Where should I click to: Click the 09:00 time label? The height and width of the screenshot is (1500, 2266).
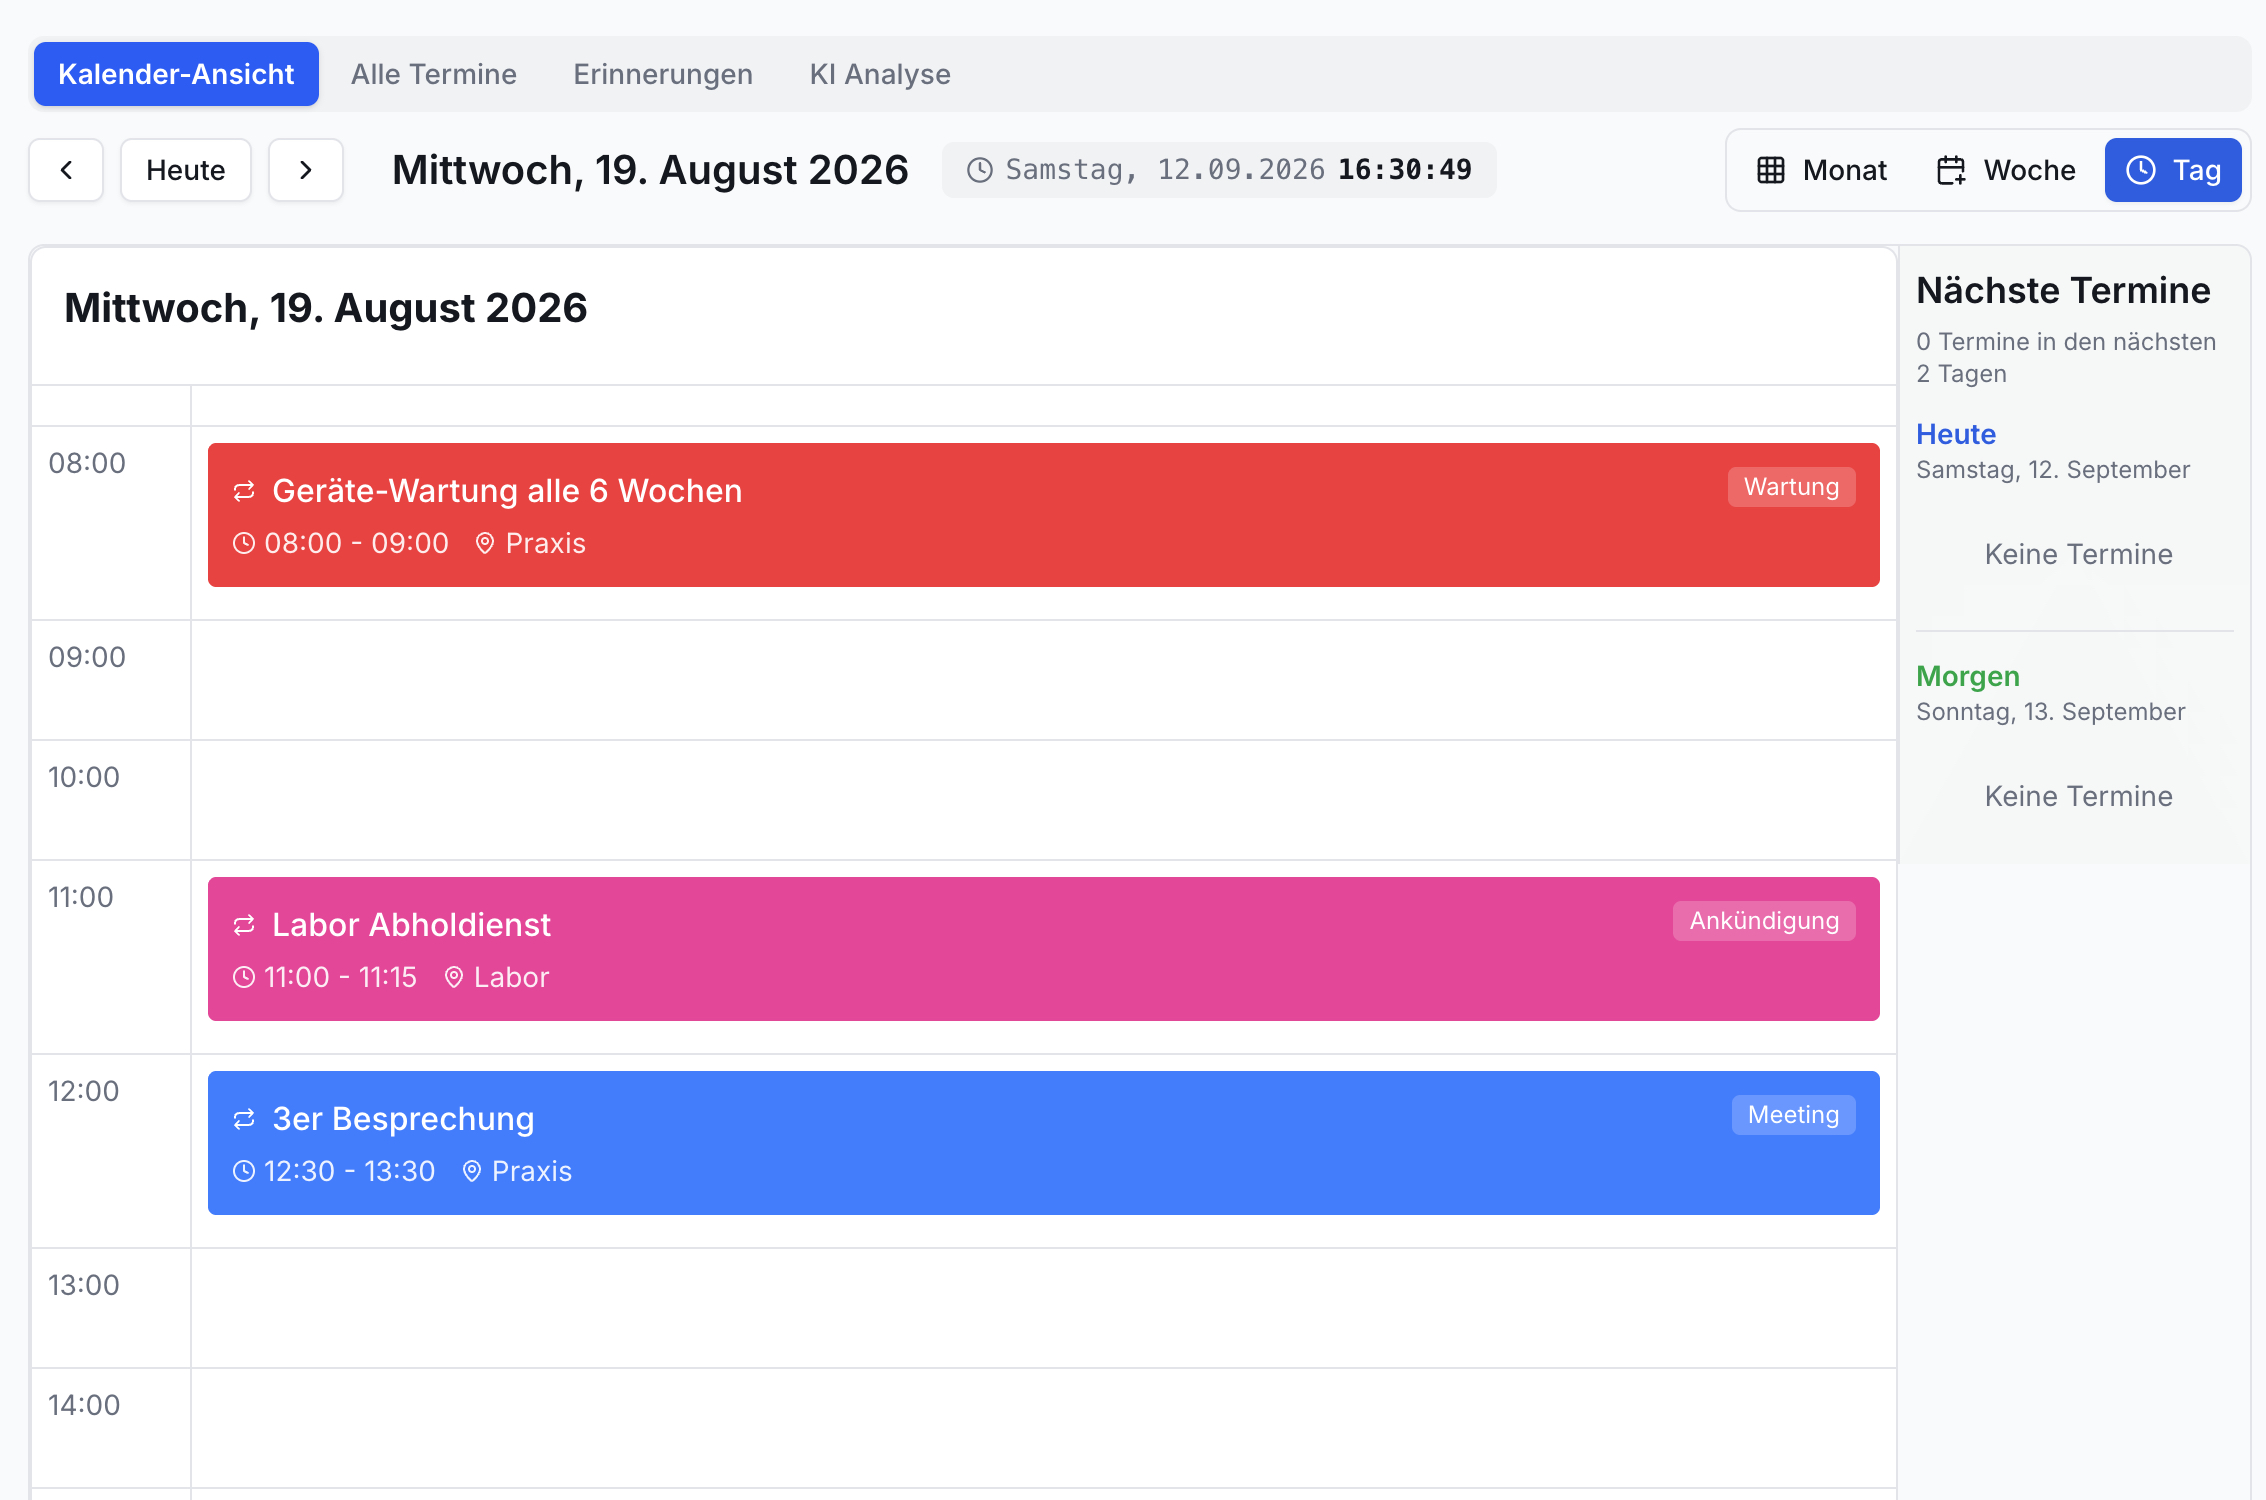tap(87, 657)
